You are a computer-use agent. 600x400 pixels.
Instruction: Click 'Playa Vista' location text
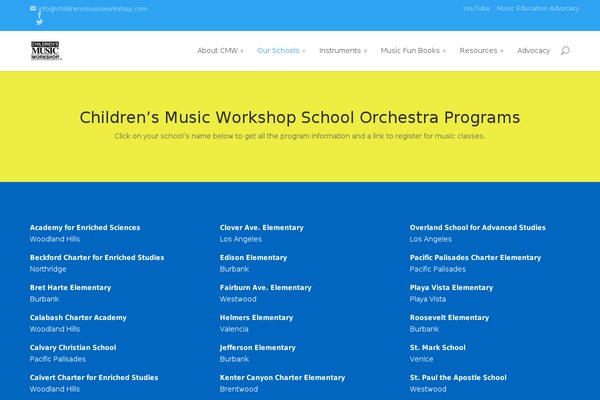coord(427,299)
